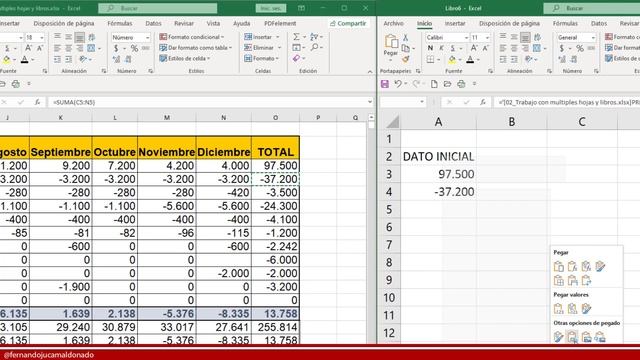The height and width of the screenshot is (360, 640).
Task: Open the Calibri font name dropdown in Libro6
Action: [x=466, y=38]
